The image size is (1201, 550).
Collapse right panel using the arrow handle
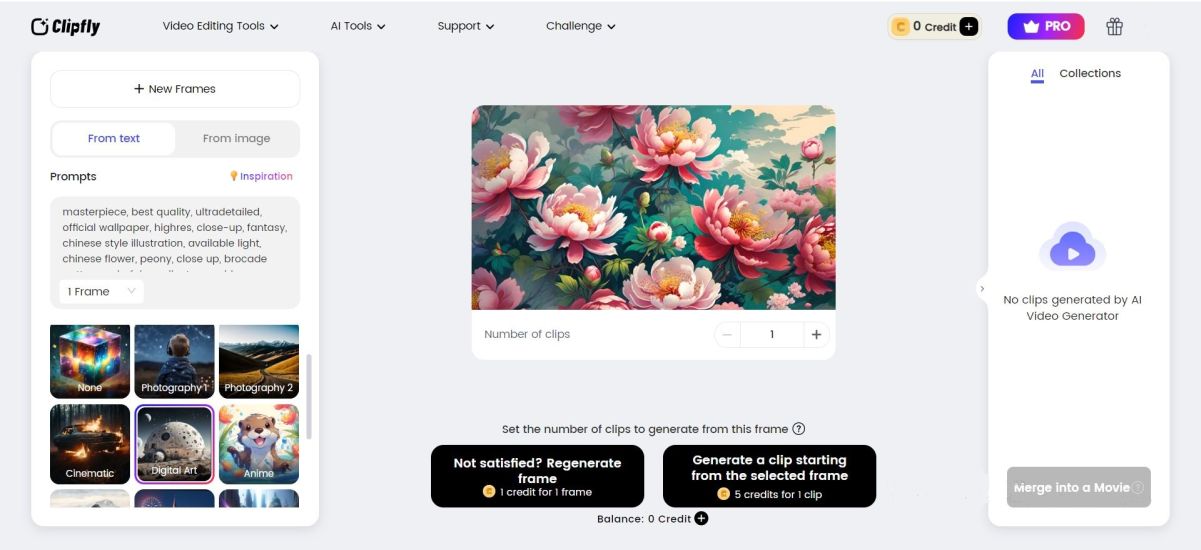(x=982, y=288)
